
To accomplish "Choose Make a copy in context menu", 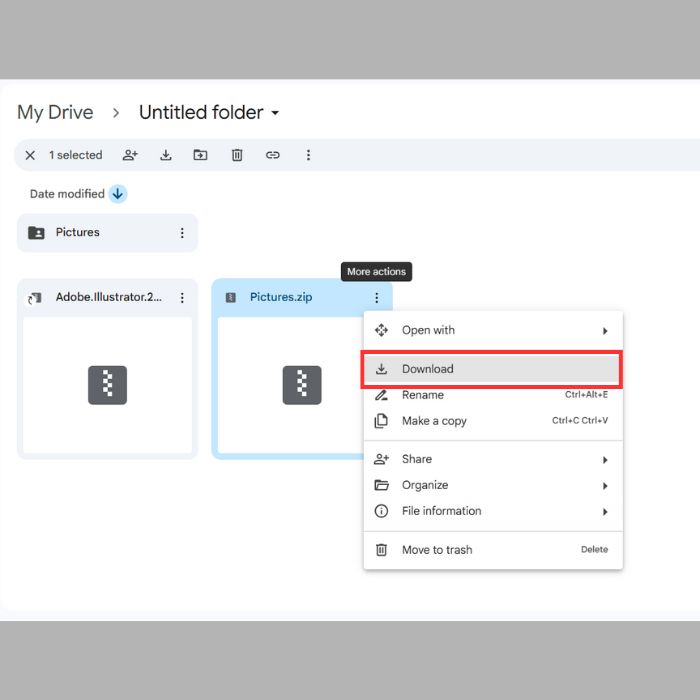I will coord(493,421).
